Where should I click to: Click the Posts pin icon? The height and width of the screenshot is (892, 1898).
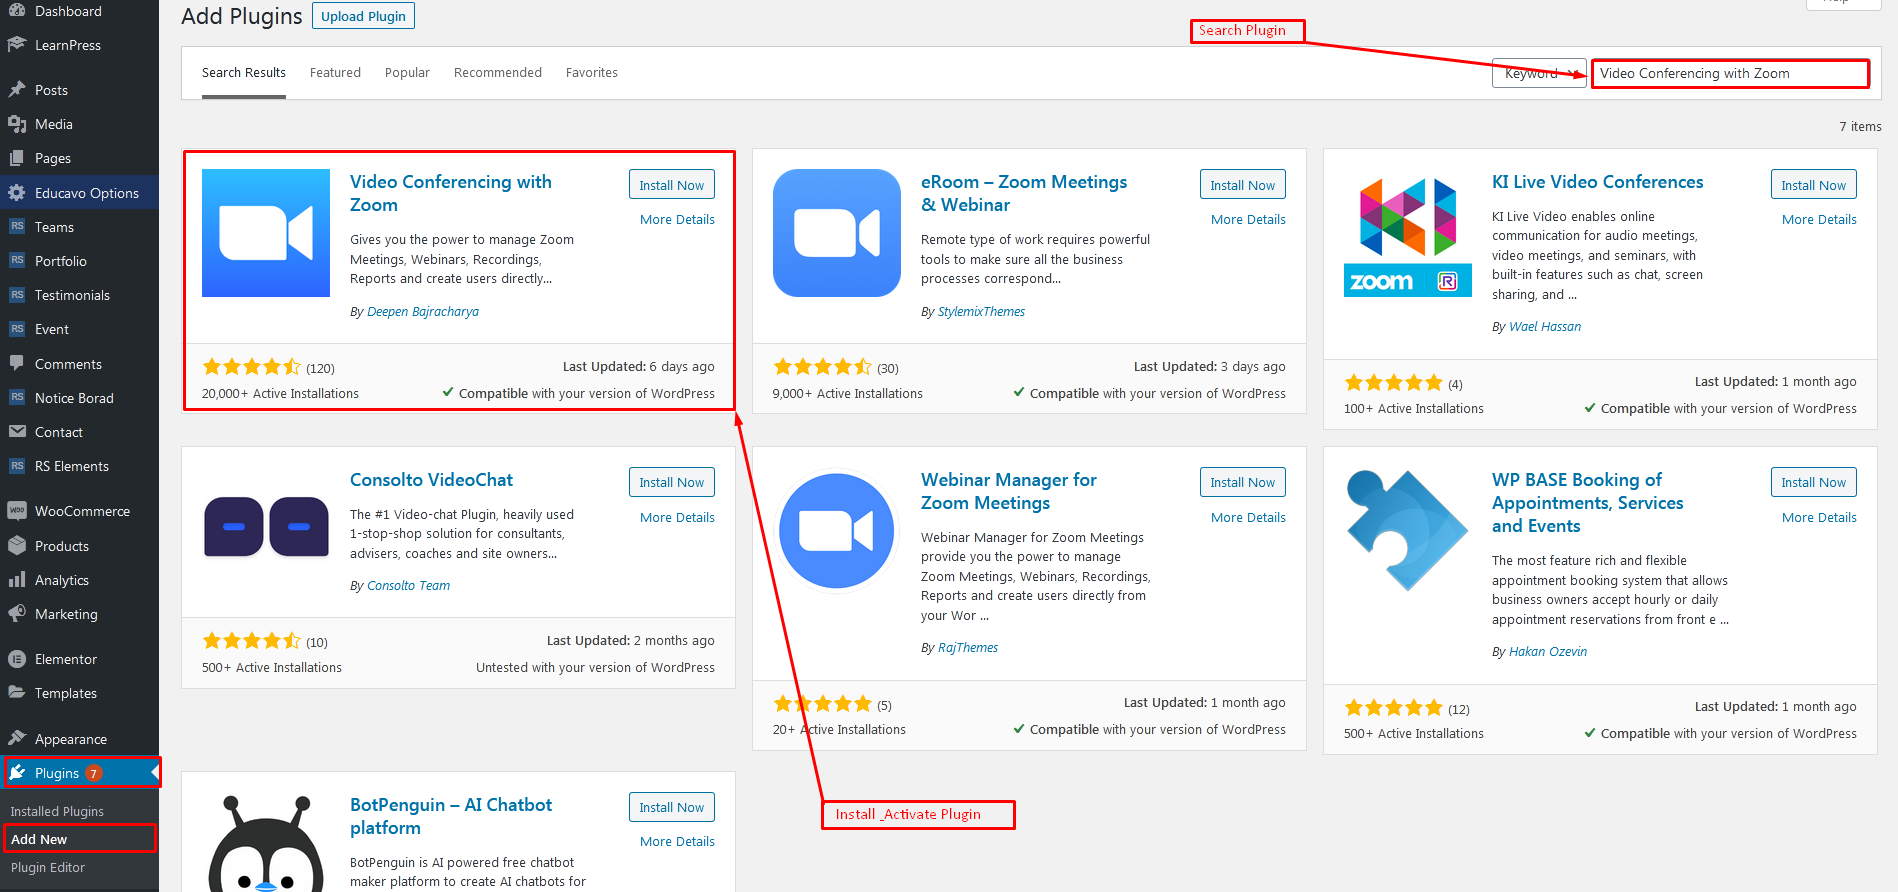click(17, 90)
